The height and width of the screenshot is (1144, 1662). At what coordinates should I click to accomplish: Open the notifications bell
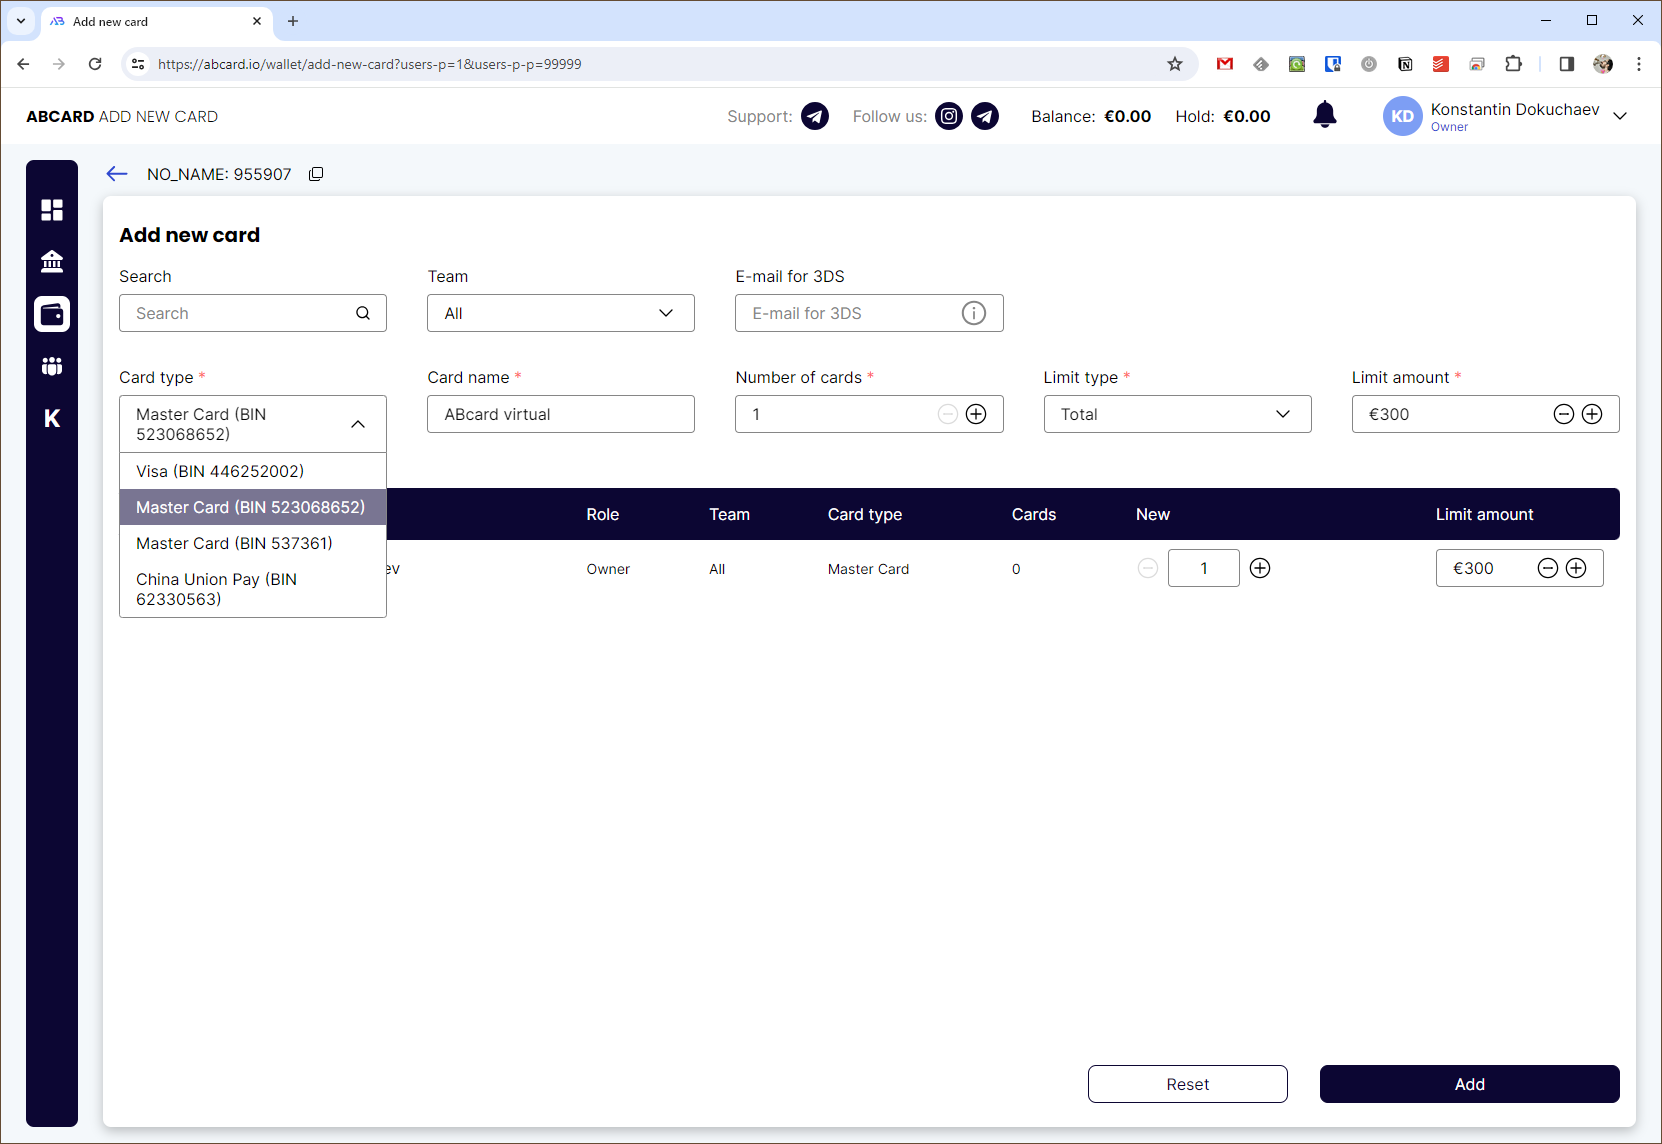click(x=1325, y=115)
